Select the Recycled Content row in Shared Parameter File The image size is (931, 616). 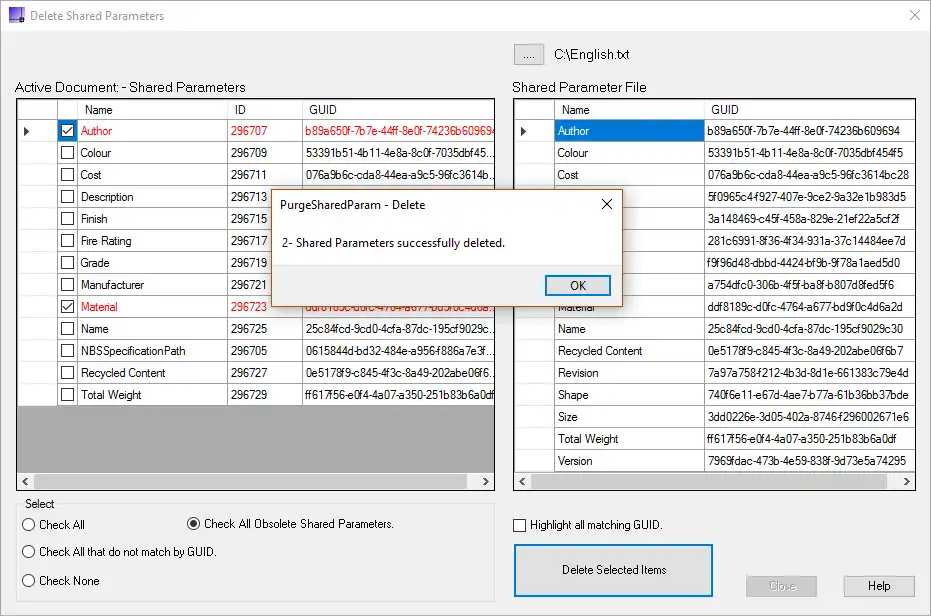(x=600, y=351)
